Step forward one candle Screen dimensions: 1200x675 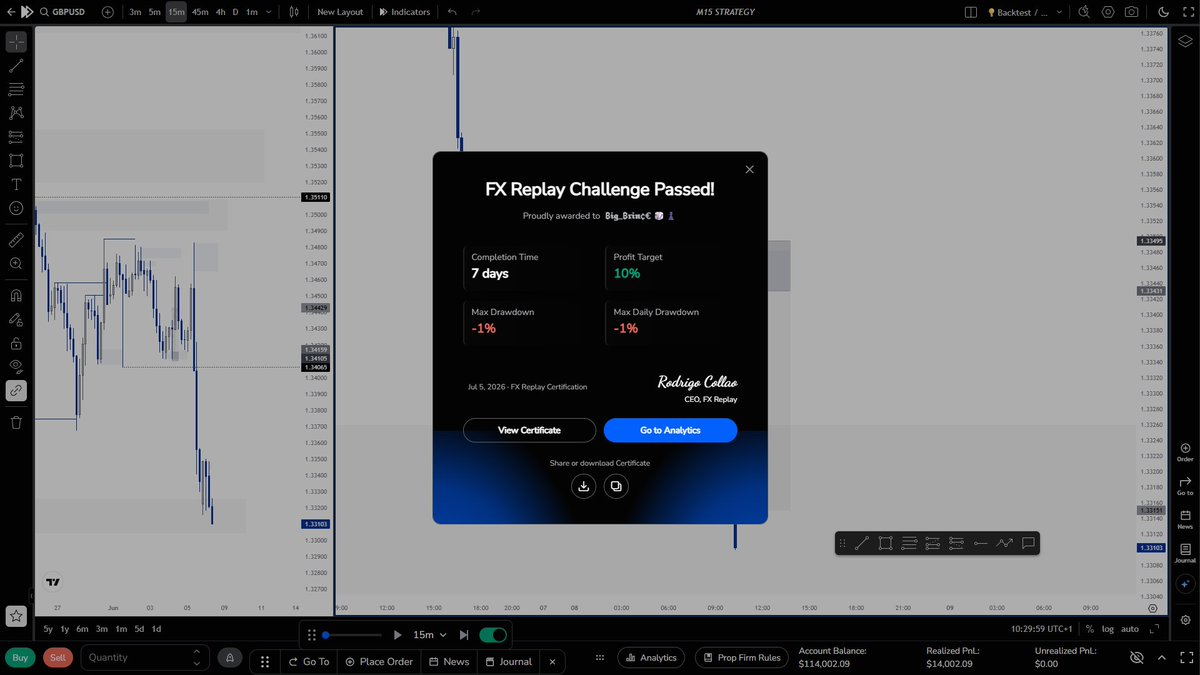[463, 634]
